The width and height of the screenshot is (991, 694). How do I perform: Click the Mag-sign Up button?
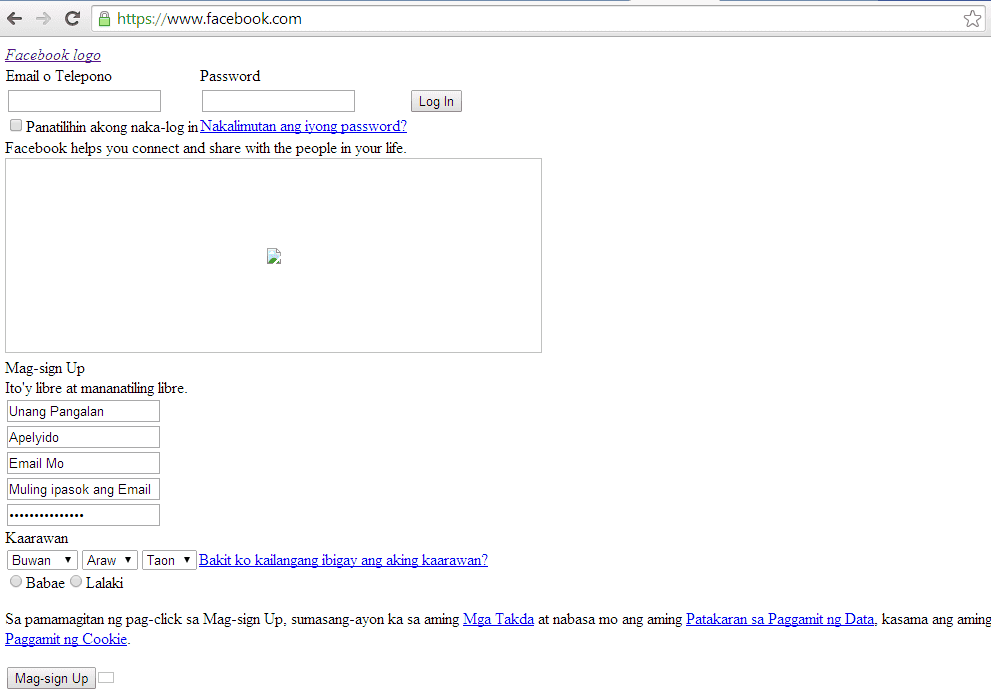tap(51, 678)
